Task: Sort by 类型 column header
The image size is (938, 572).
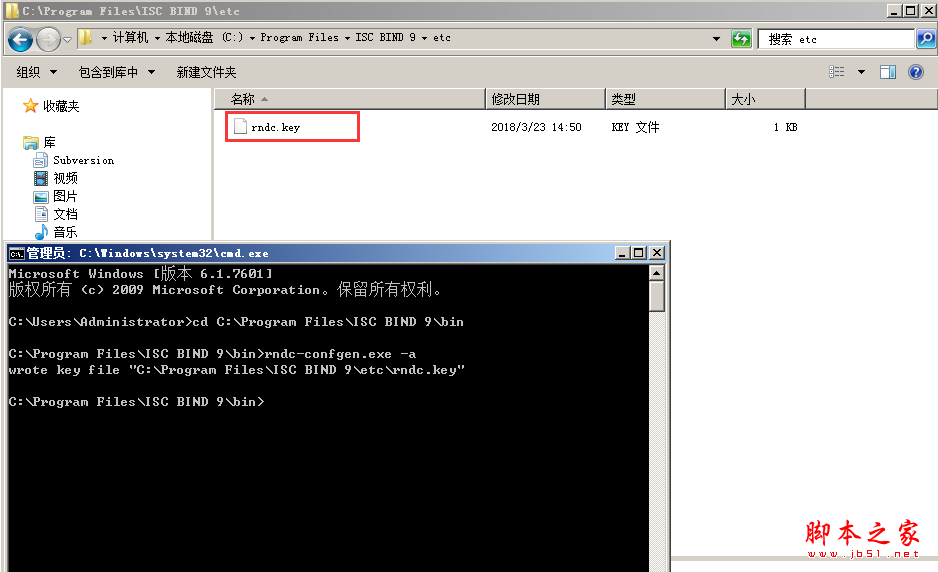Action: point(666,99)
